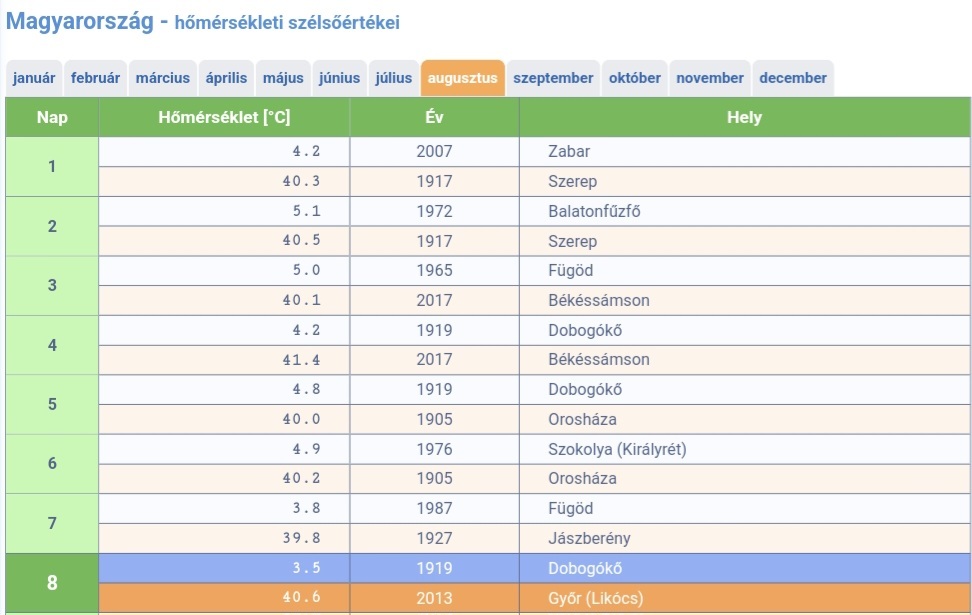Select the november tab
The image size is (972, 615).
710,77
